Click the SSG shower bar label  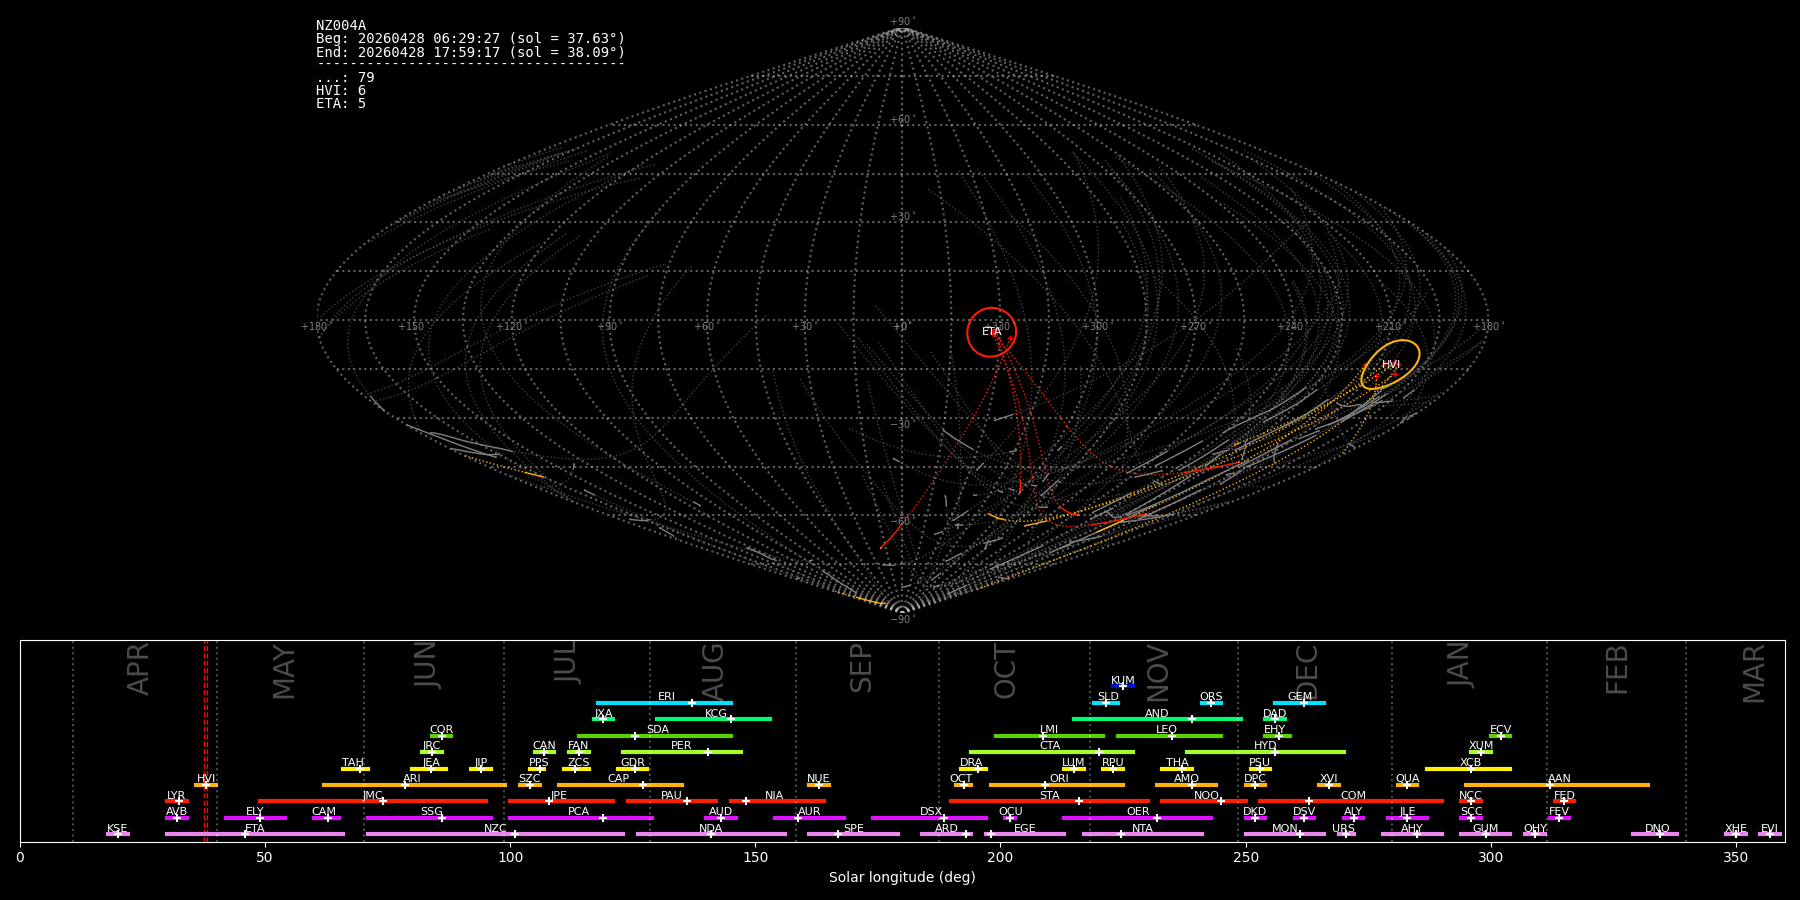click(431, 812)
